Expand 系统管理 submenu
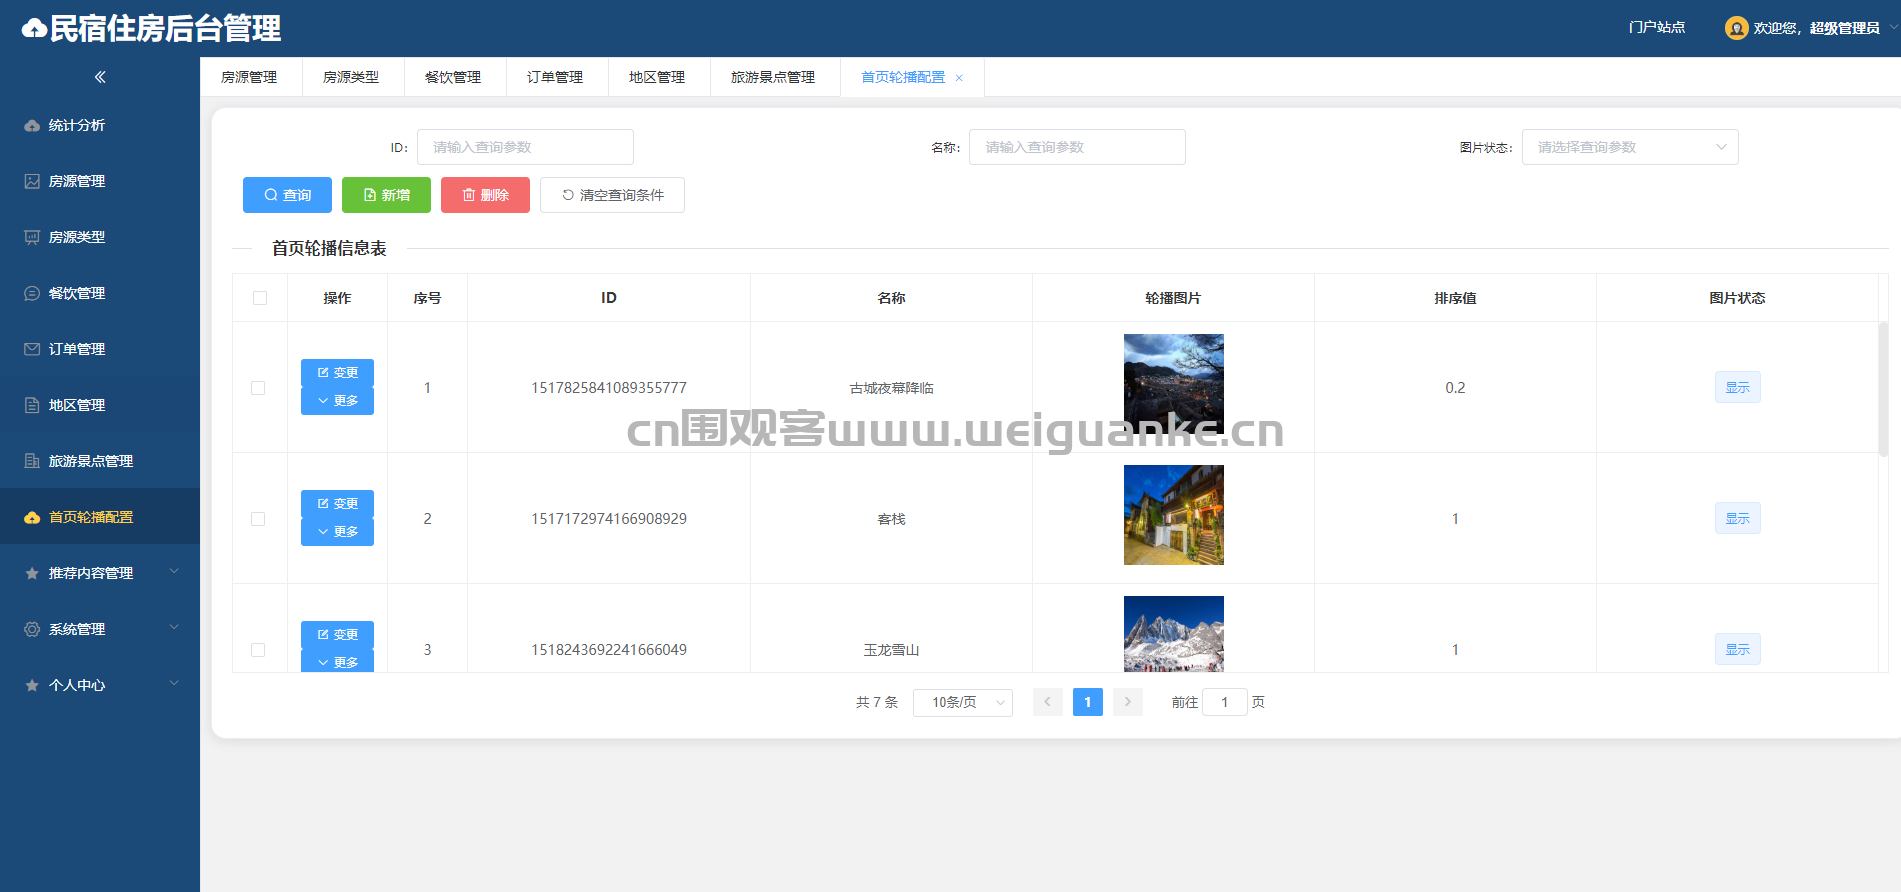Image resolution: width=1901 pixels, height=892 pixels. coord(174,628)
